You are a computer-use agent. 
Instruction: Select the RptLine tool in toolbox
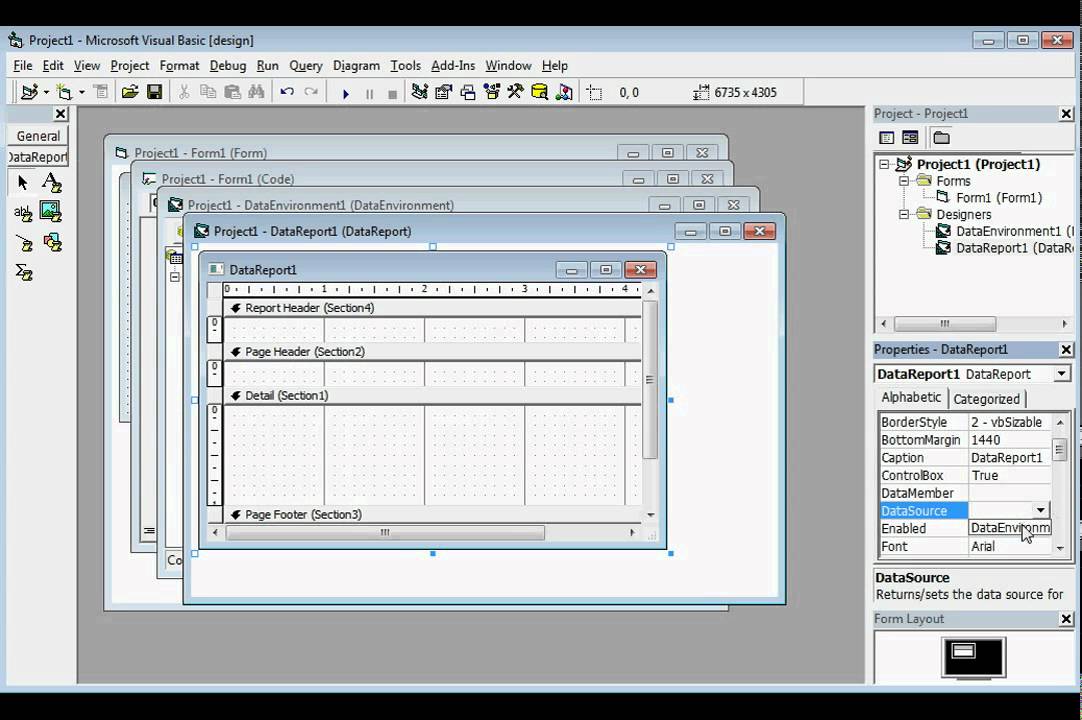pos(23,243)
